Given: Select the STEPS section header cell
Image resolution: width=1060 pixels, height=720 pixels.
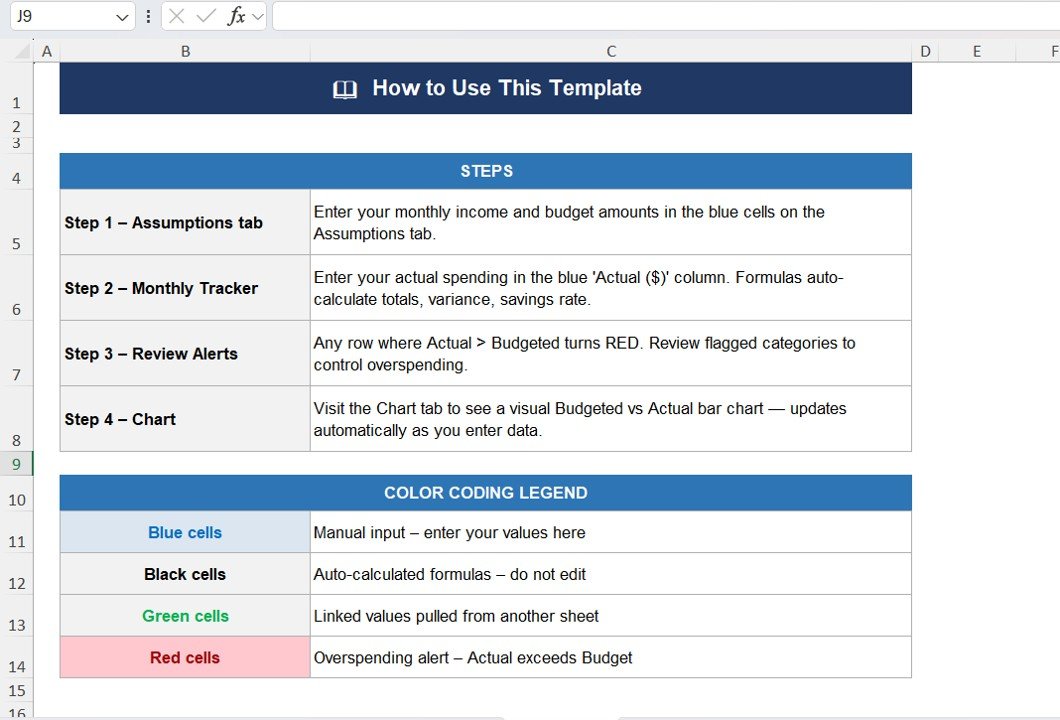Looking at the screenshot, I should pos(486,171).
